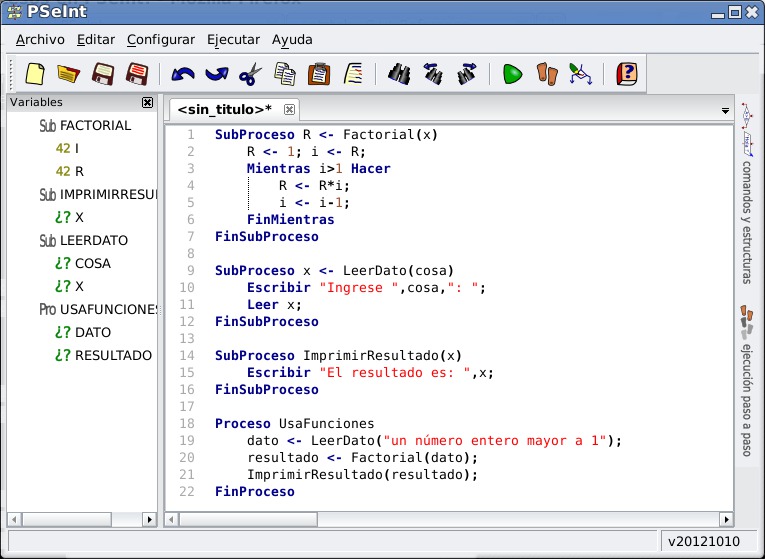Click the string "El resultado es: "

point(395,373)
